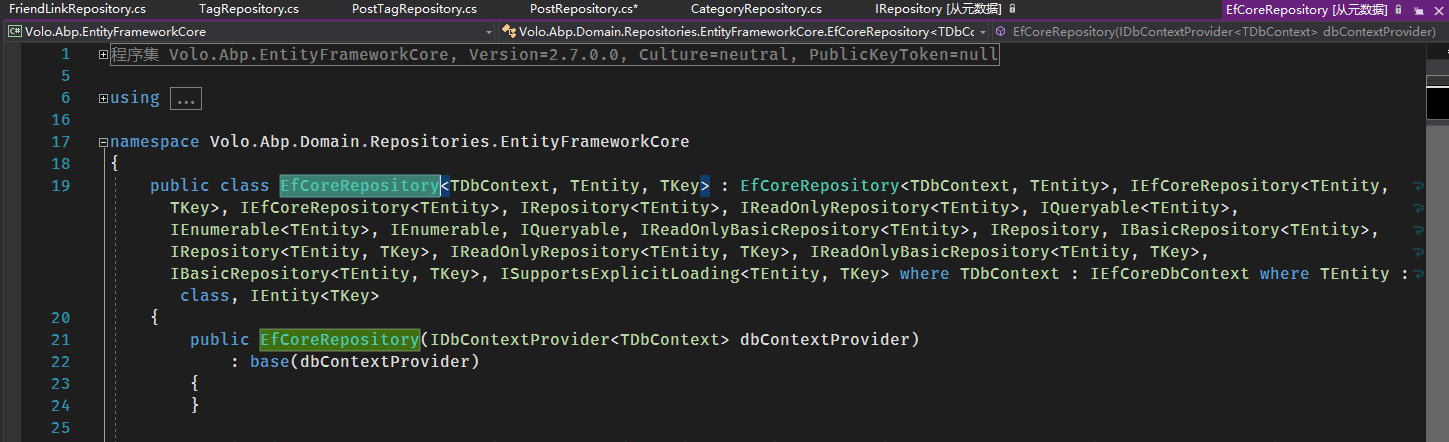Screen dimensions: 1449x442
Task: Click the C# project icon in navigation bar
Action: (15, 31)
